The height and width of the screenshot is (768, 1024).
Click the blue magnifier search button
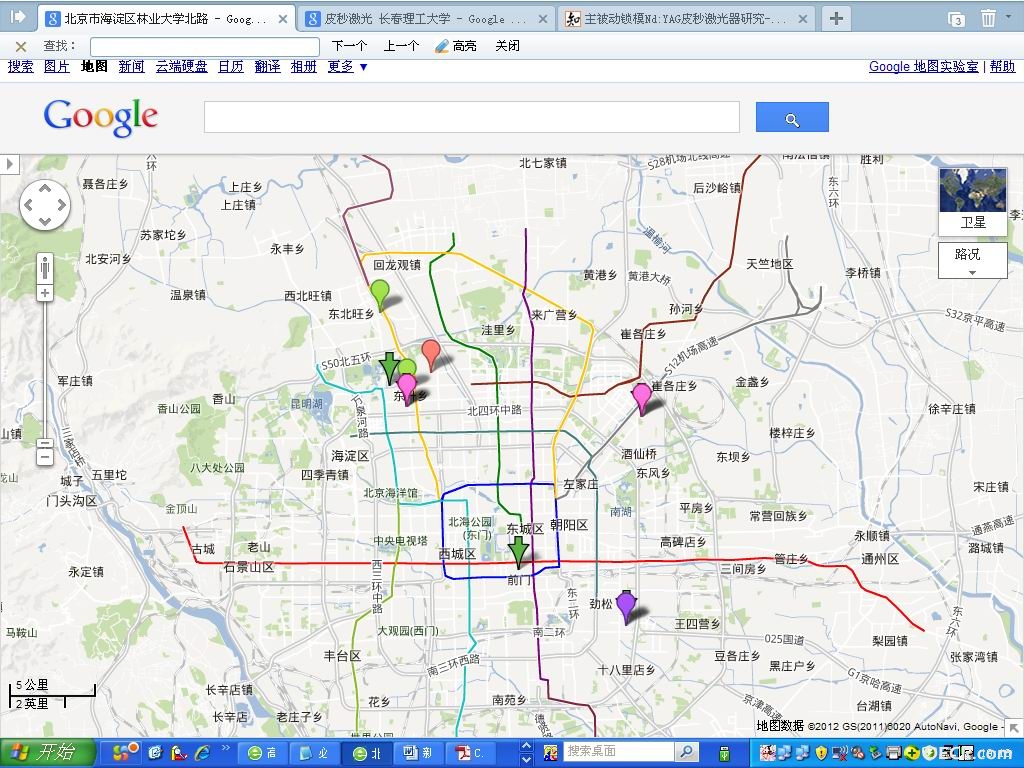pyautogui.click(x=792, y=117)
